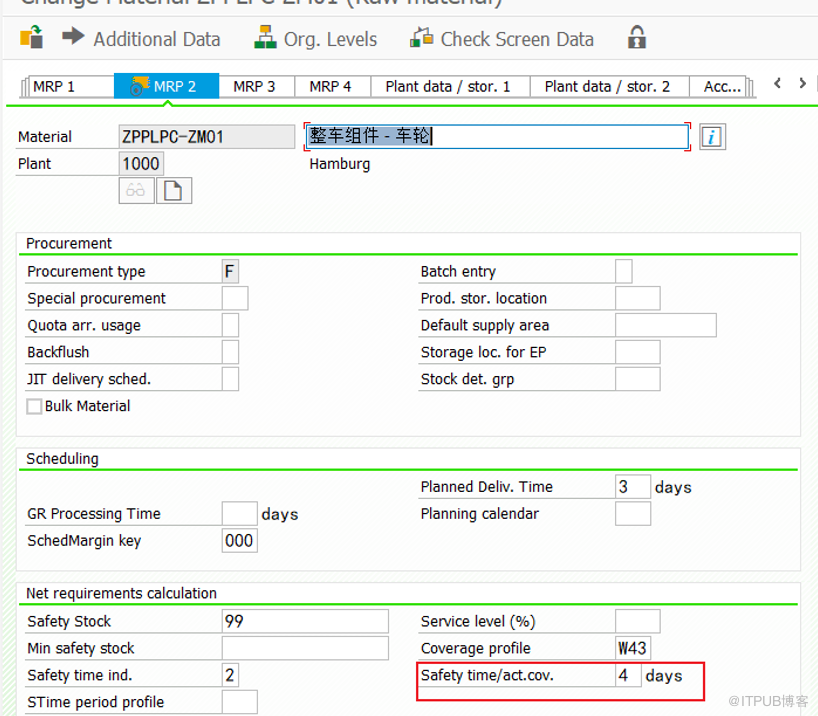
Task: Click the Material number field ZPPLPC-ZM01
Action: [x=207, y=137]
